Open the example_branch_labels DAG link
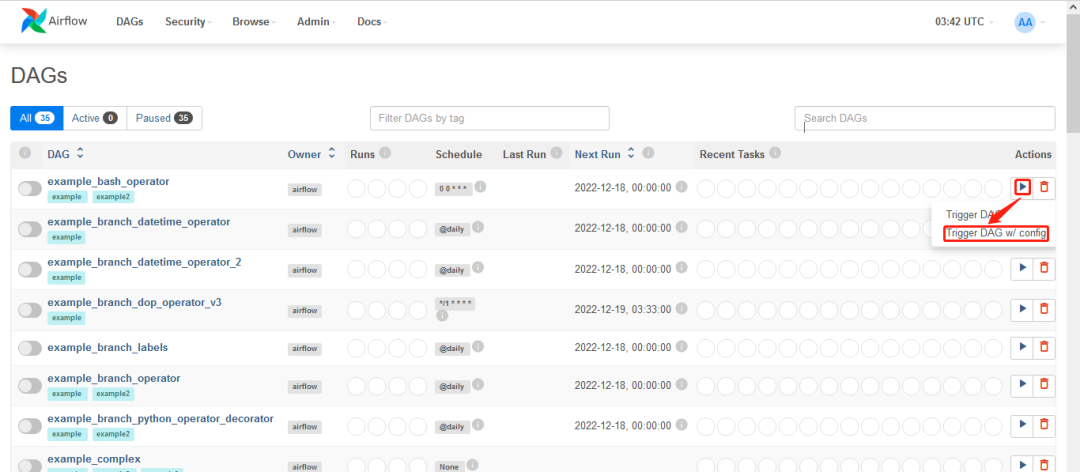This screenshot has height=472, width=1080. click(107, 347)
